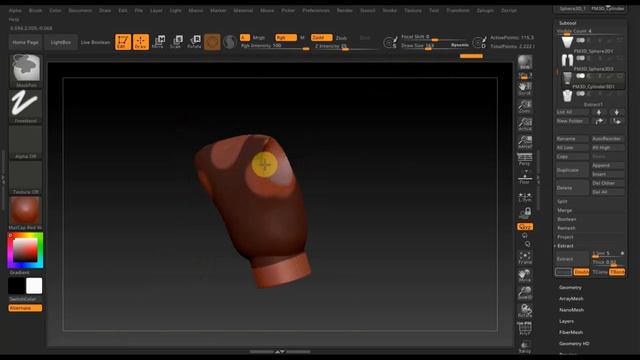The width and height of the screenshot is (640, 360).
Task: Click the subtool Rename button
Action: 572,139
